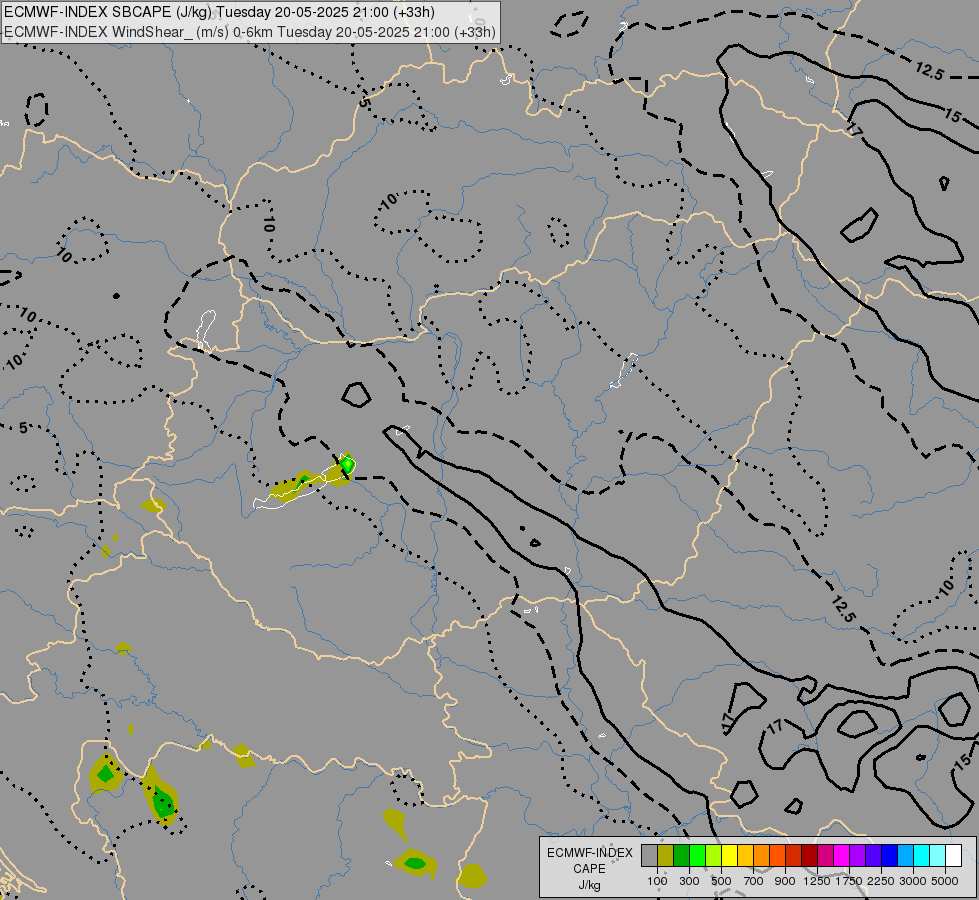Select the bright green legend swatch
Viewport: 979px width, 900px height.
point(697,855)
